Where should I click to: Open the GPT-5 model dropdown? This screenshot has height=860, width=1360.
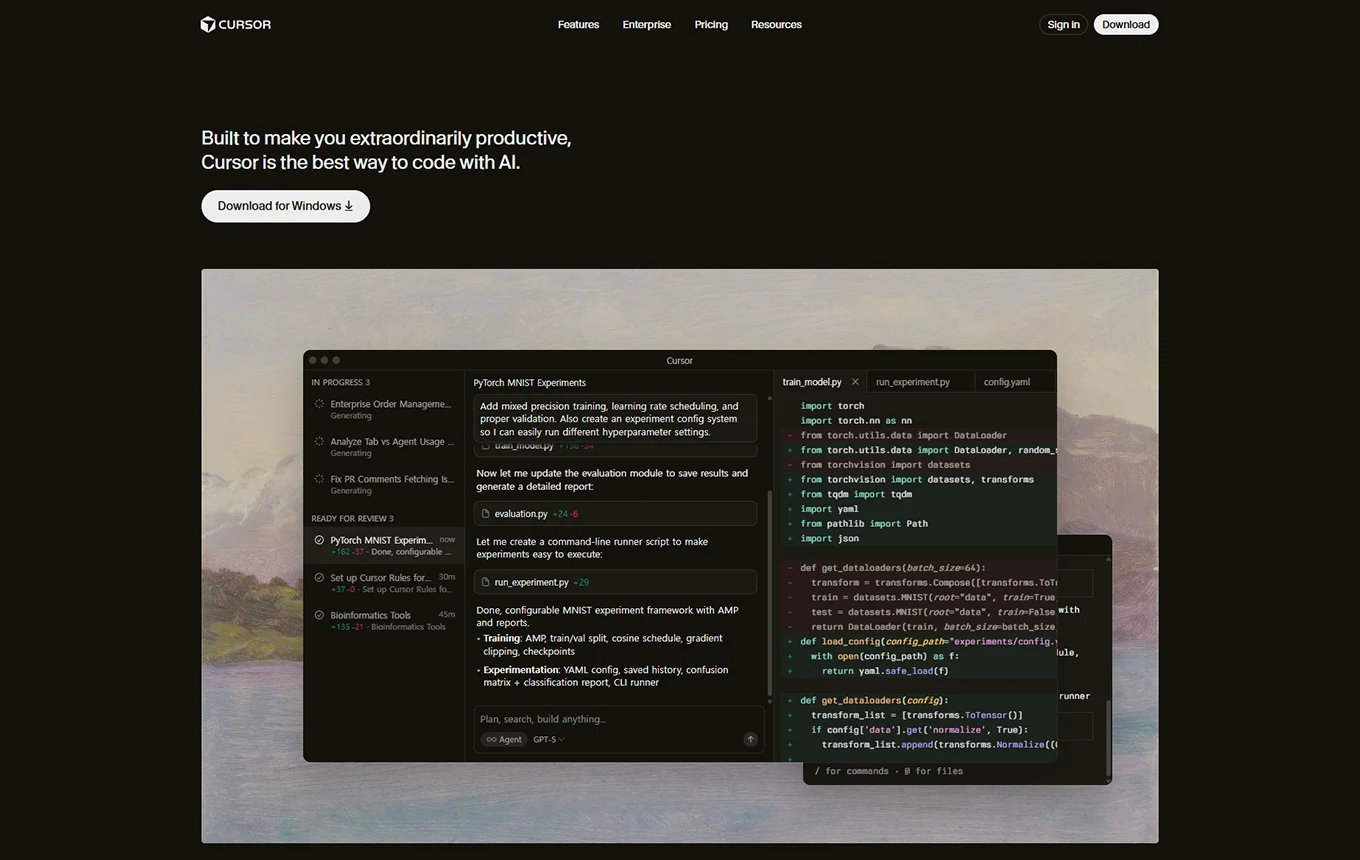tap(548, 739)
